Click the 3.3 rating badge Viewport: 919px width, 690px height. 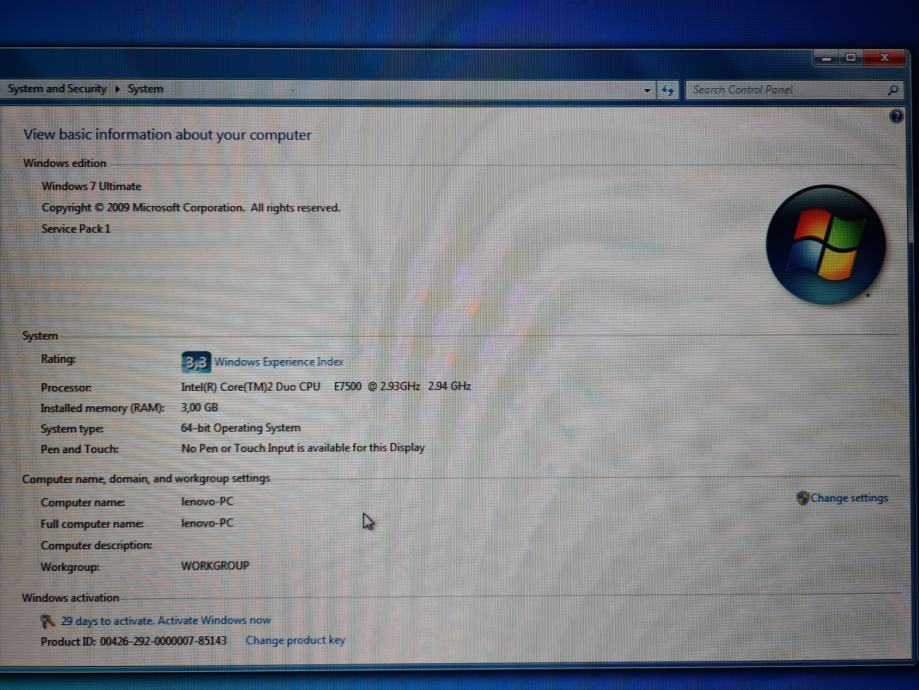click(196, 362)
